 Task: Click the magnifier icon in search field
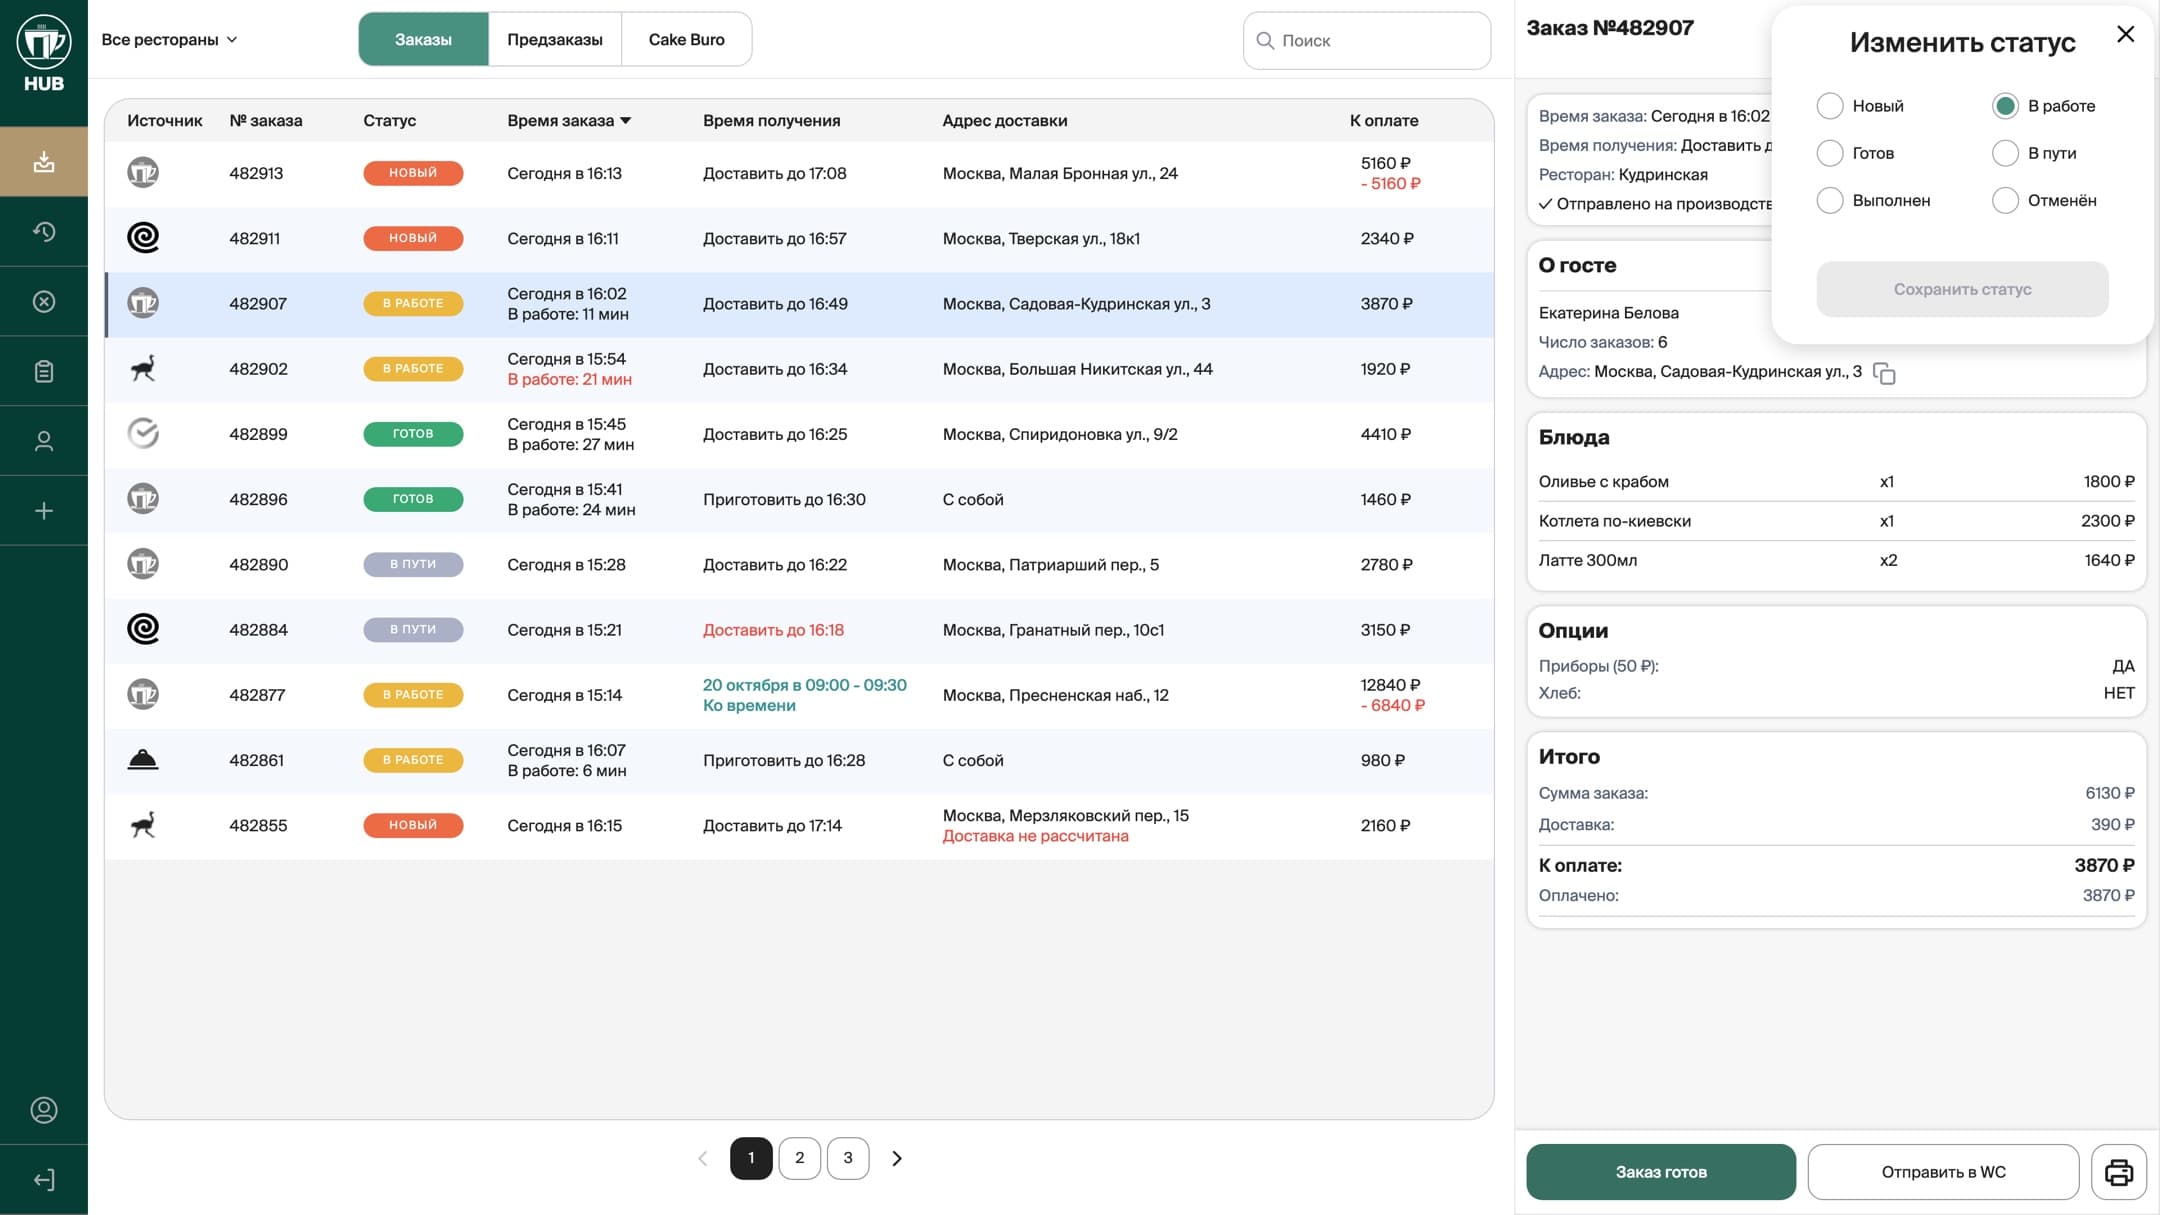[1265, 40]
